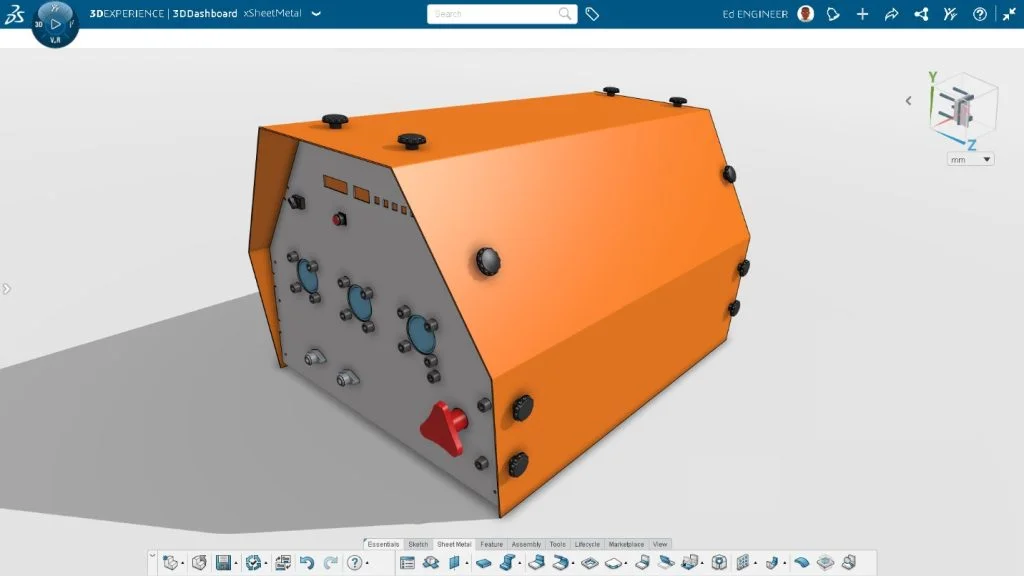Open the mm units dropdown
The width and height of the screenshot is (1024, 576).
tap(968, 158)
